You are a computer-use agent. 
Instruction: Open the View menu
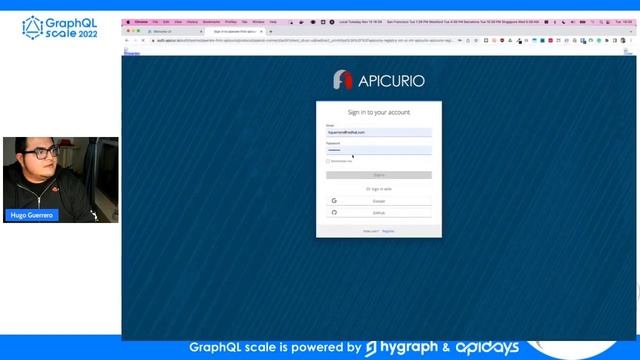pyautogui.click(x=178, y=22)
